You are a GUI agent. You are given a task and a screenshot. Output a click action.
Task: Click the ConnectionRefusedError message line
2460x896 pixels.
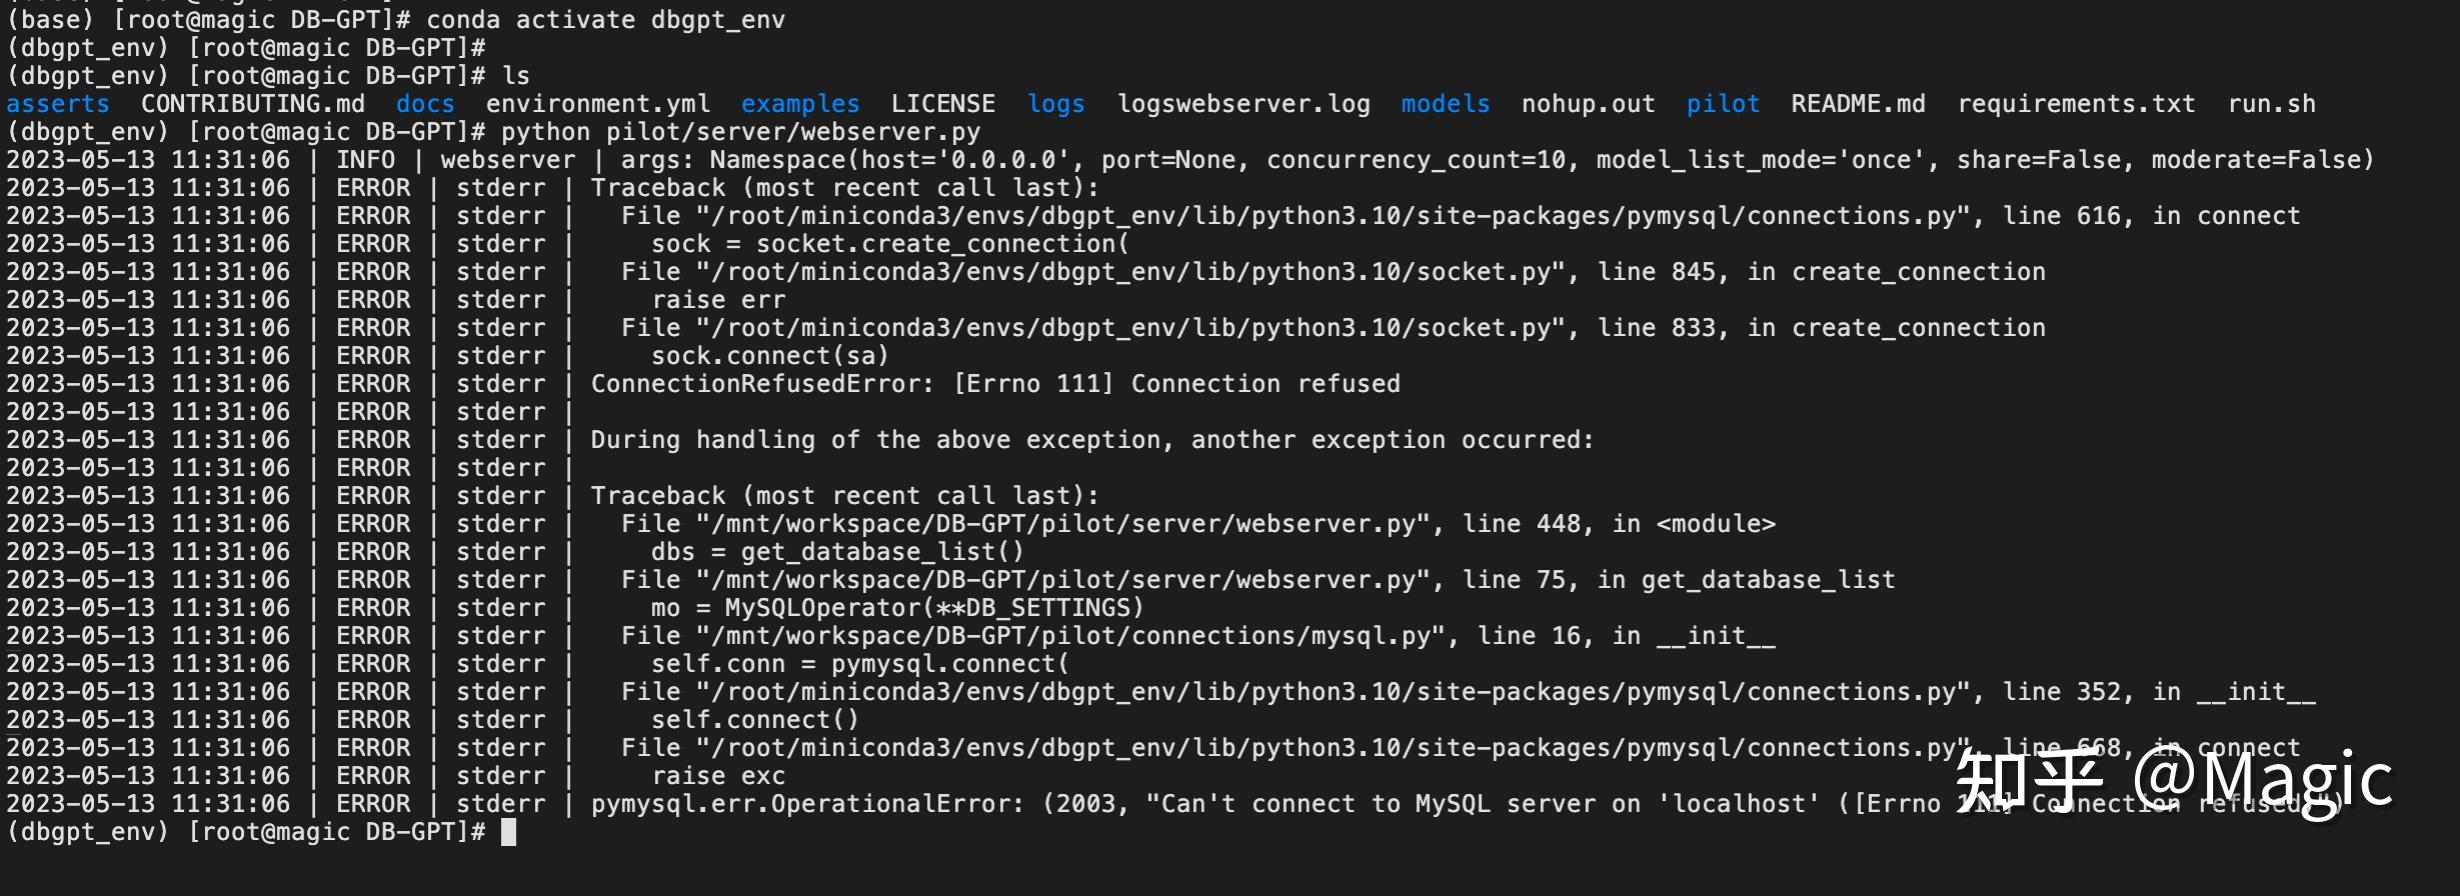click(x=995, y=384)
